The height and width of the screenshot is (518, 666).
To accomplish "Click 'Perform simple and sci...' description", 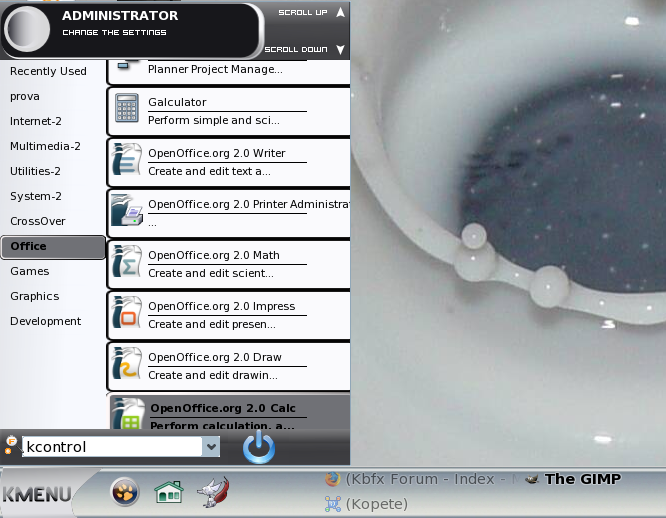I will coord(214,121).
